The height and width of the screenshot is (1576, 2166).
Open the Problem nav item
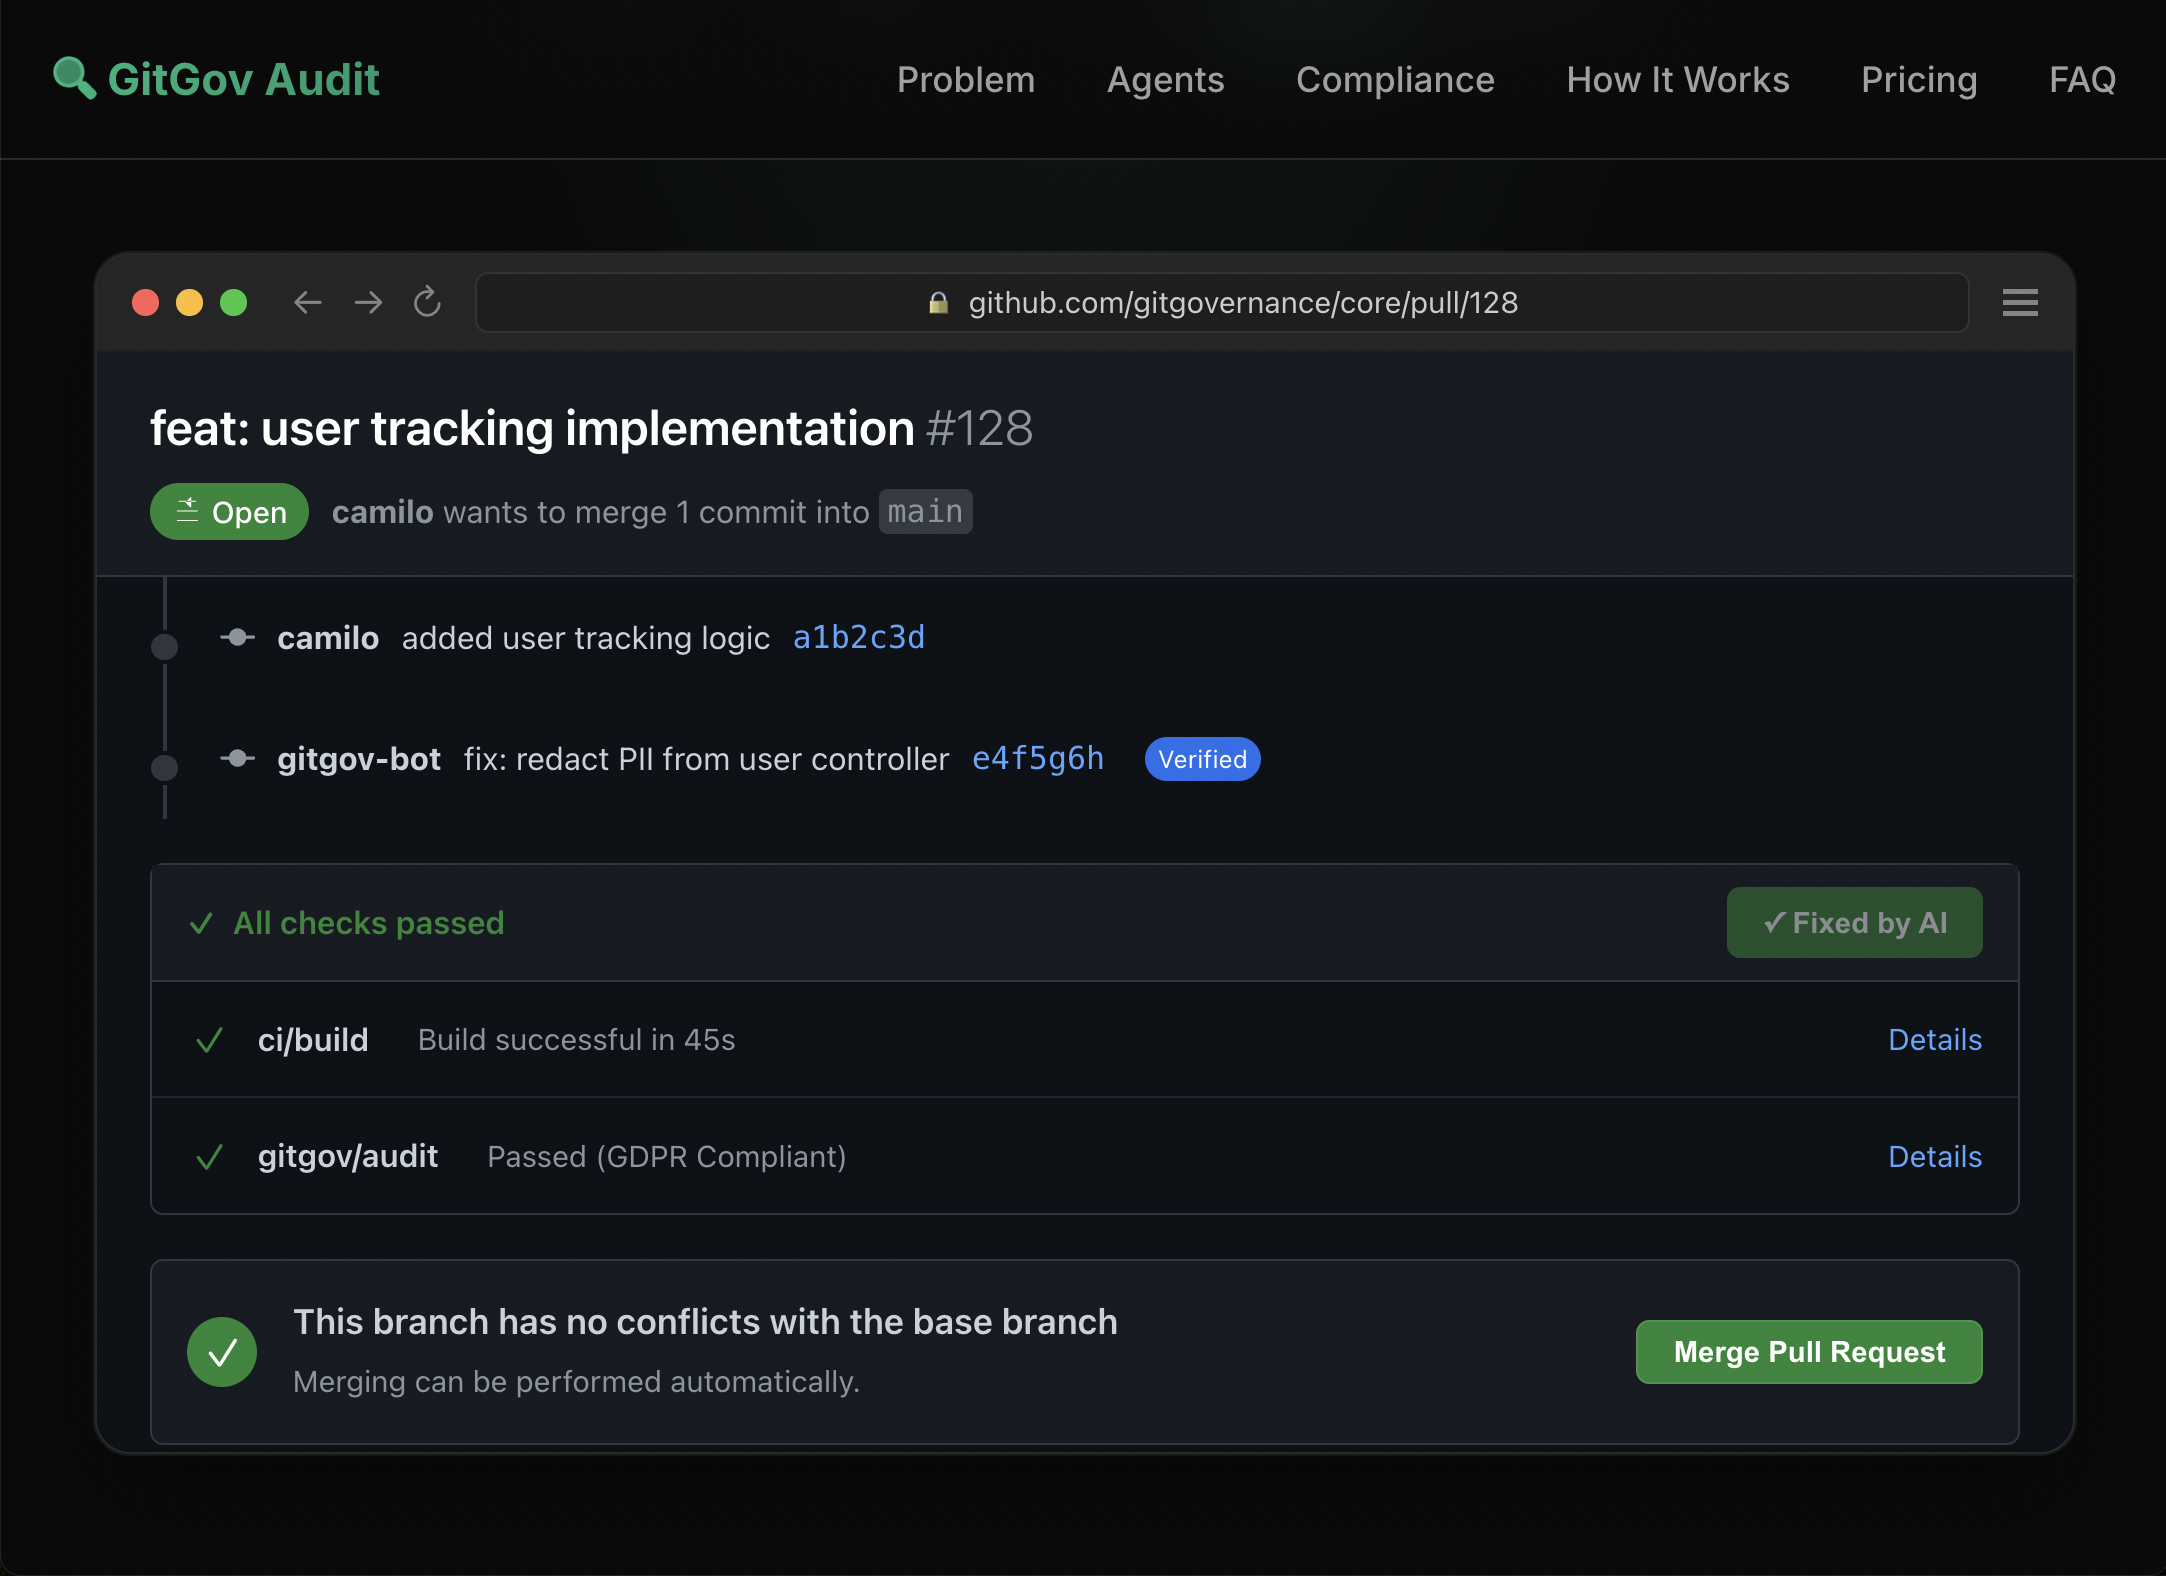coord(965,80)
